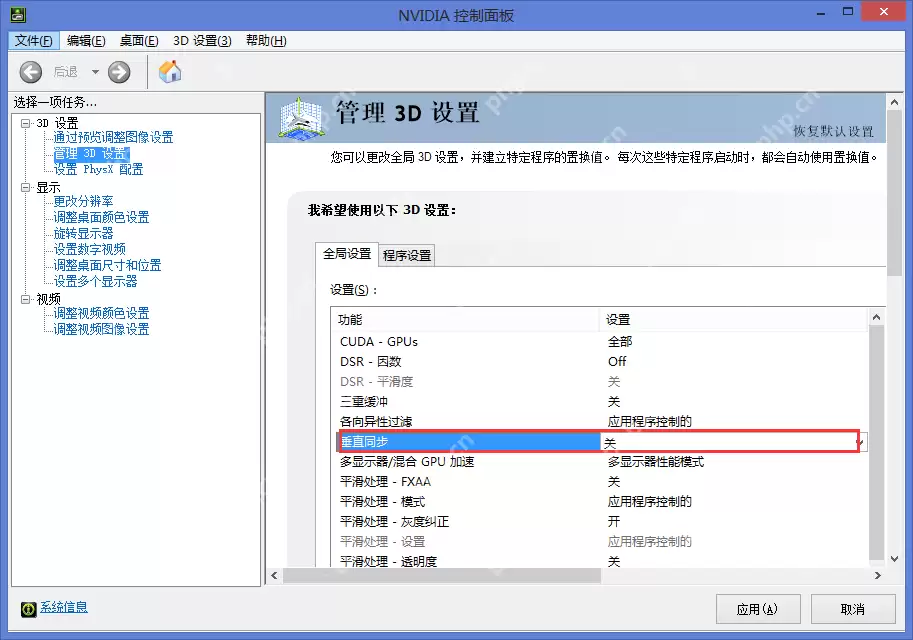Open the 文件 menu
Image resolution: width=913 pixels, height=640 pixels.
point(33,40)
